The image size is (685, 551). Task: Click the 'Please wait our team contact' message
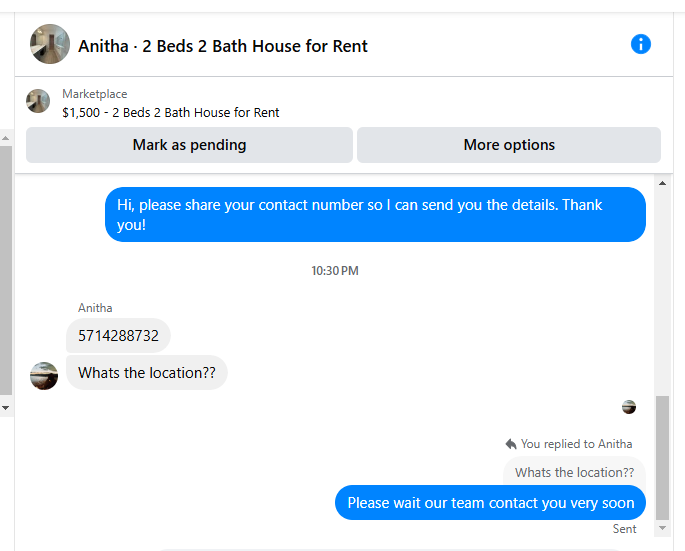click(x=490, y=502)
